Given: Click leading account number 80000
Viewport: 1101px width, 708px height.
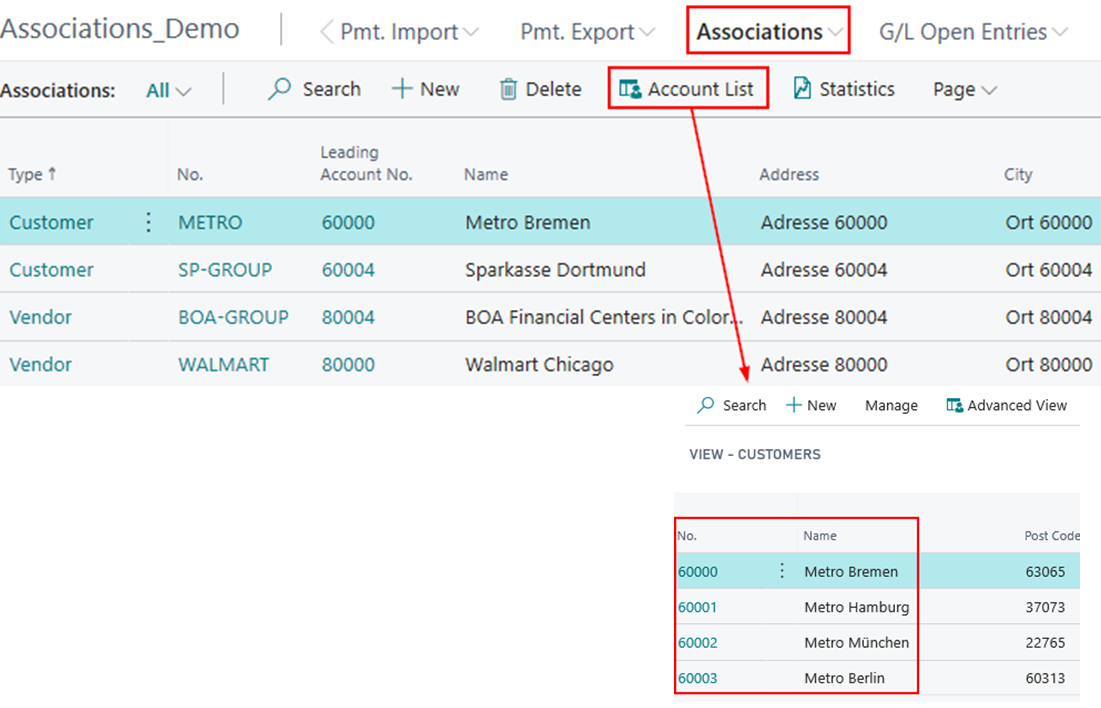Looking at the screenshot, I should pyautogui.click(x=348, y=365).
